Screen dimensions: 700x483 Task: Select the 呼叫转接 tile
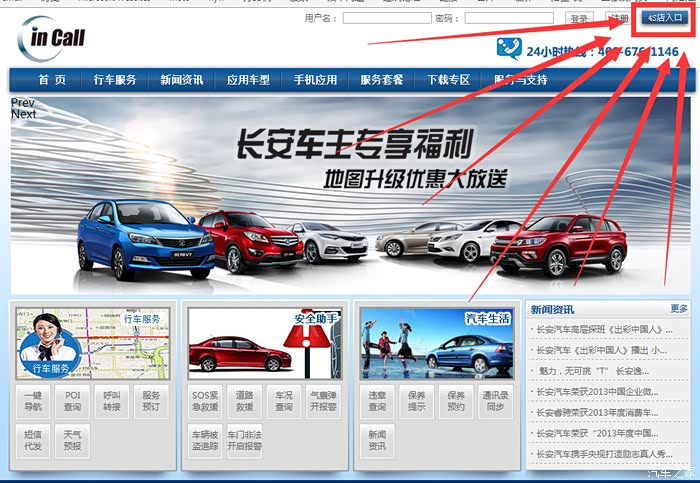(112, 401)
